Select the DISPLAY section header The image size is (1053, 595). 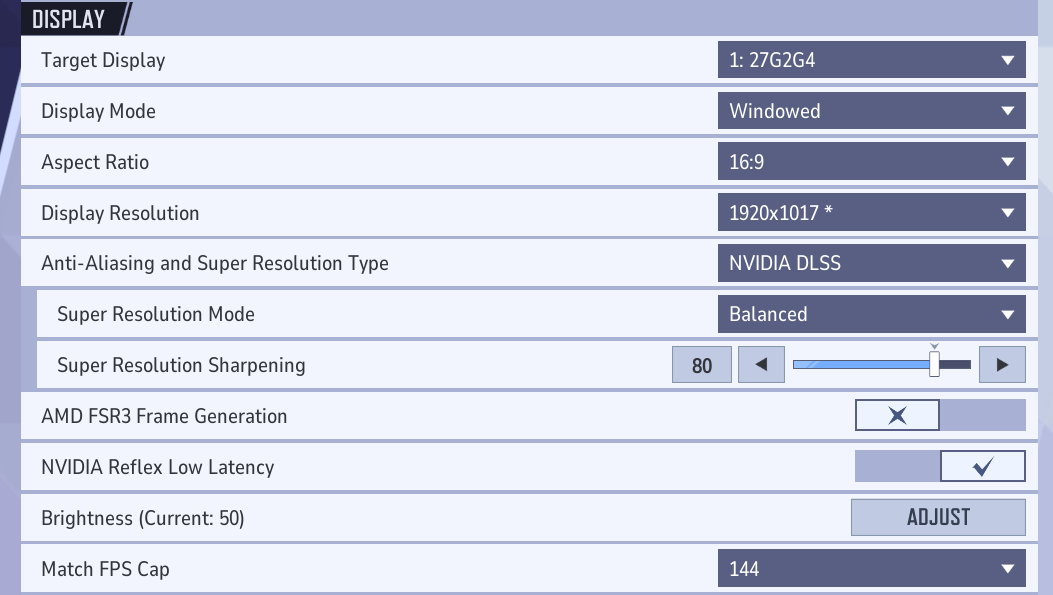(x=68, y=19)
